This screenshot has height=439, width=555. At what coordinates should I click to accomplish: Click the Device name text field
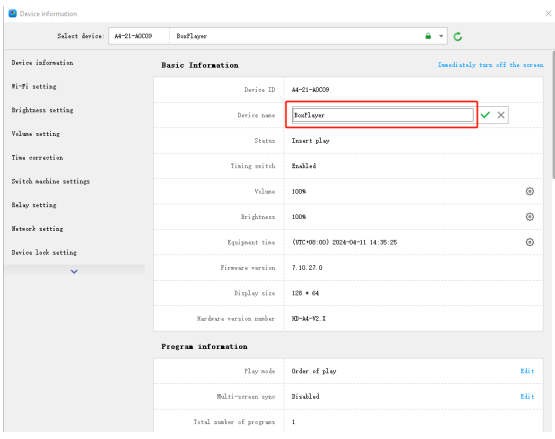pos(383,115)
